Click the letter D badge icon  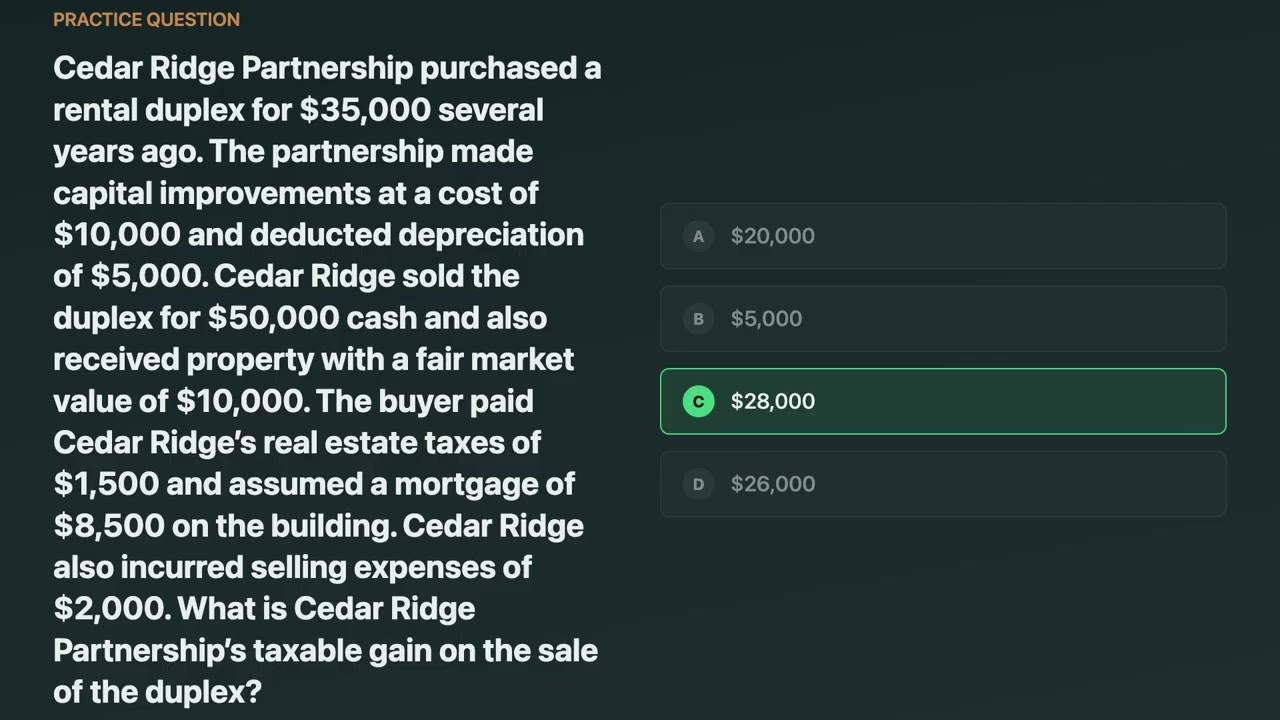698,484
